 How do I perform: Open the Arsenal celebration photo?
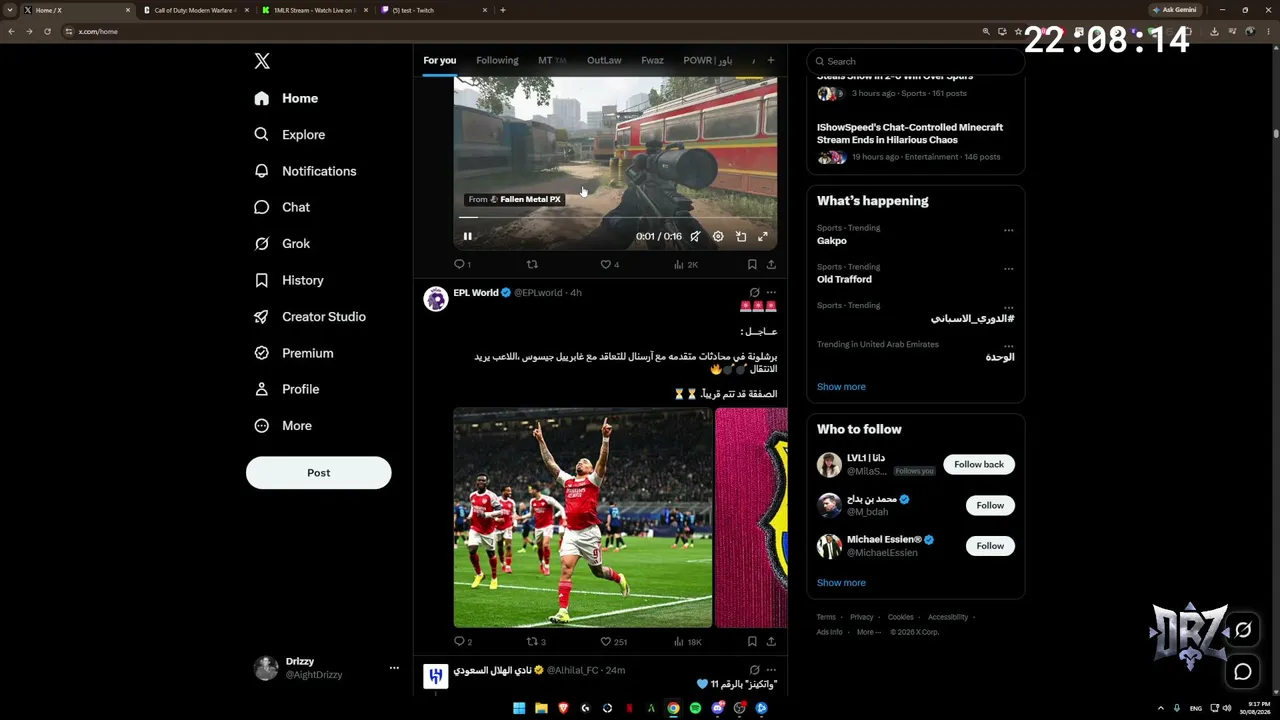click(x=583, y=518)
